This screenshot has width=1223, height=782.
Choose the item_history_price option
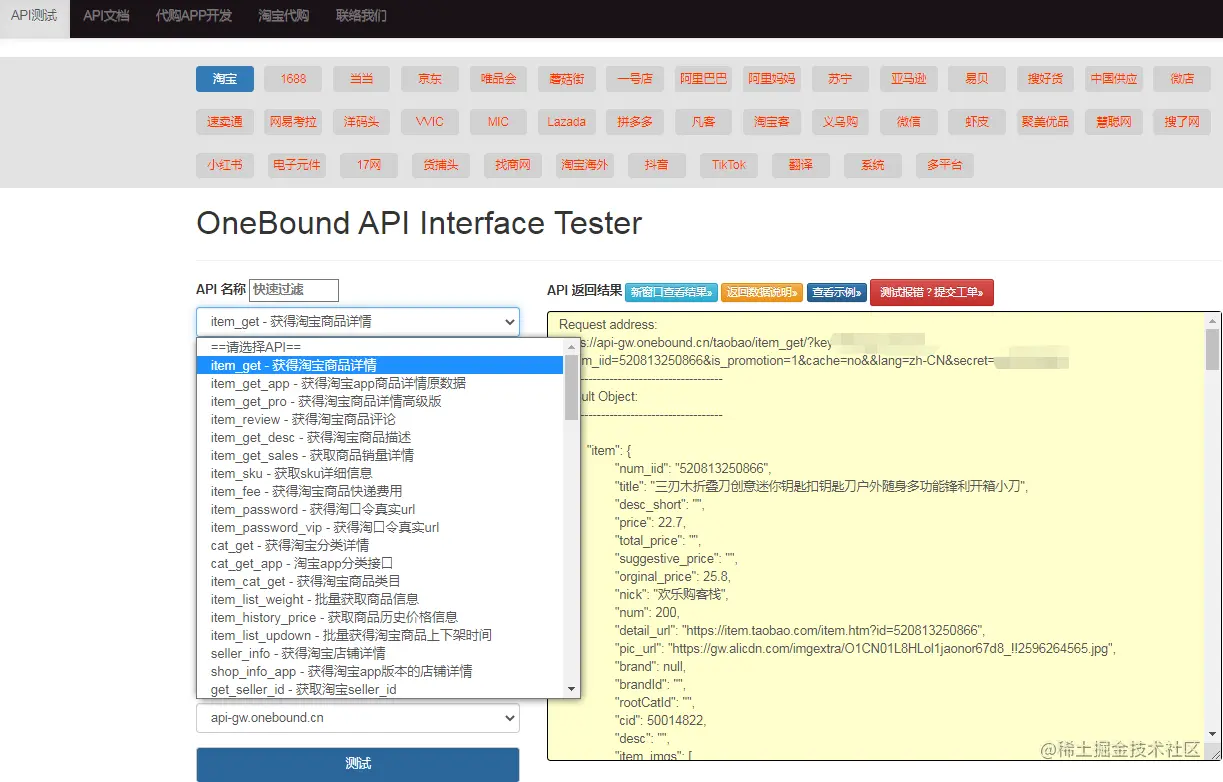[380, 617]
